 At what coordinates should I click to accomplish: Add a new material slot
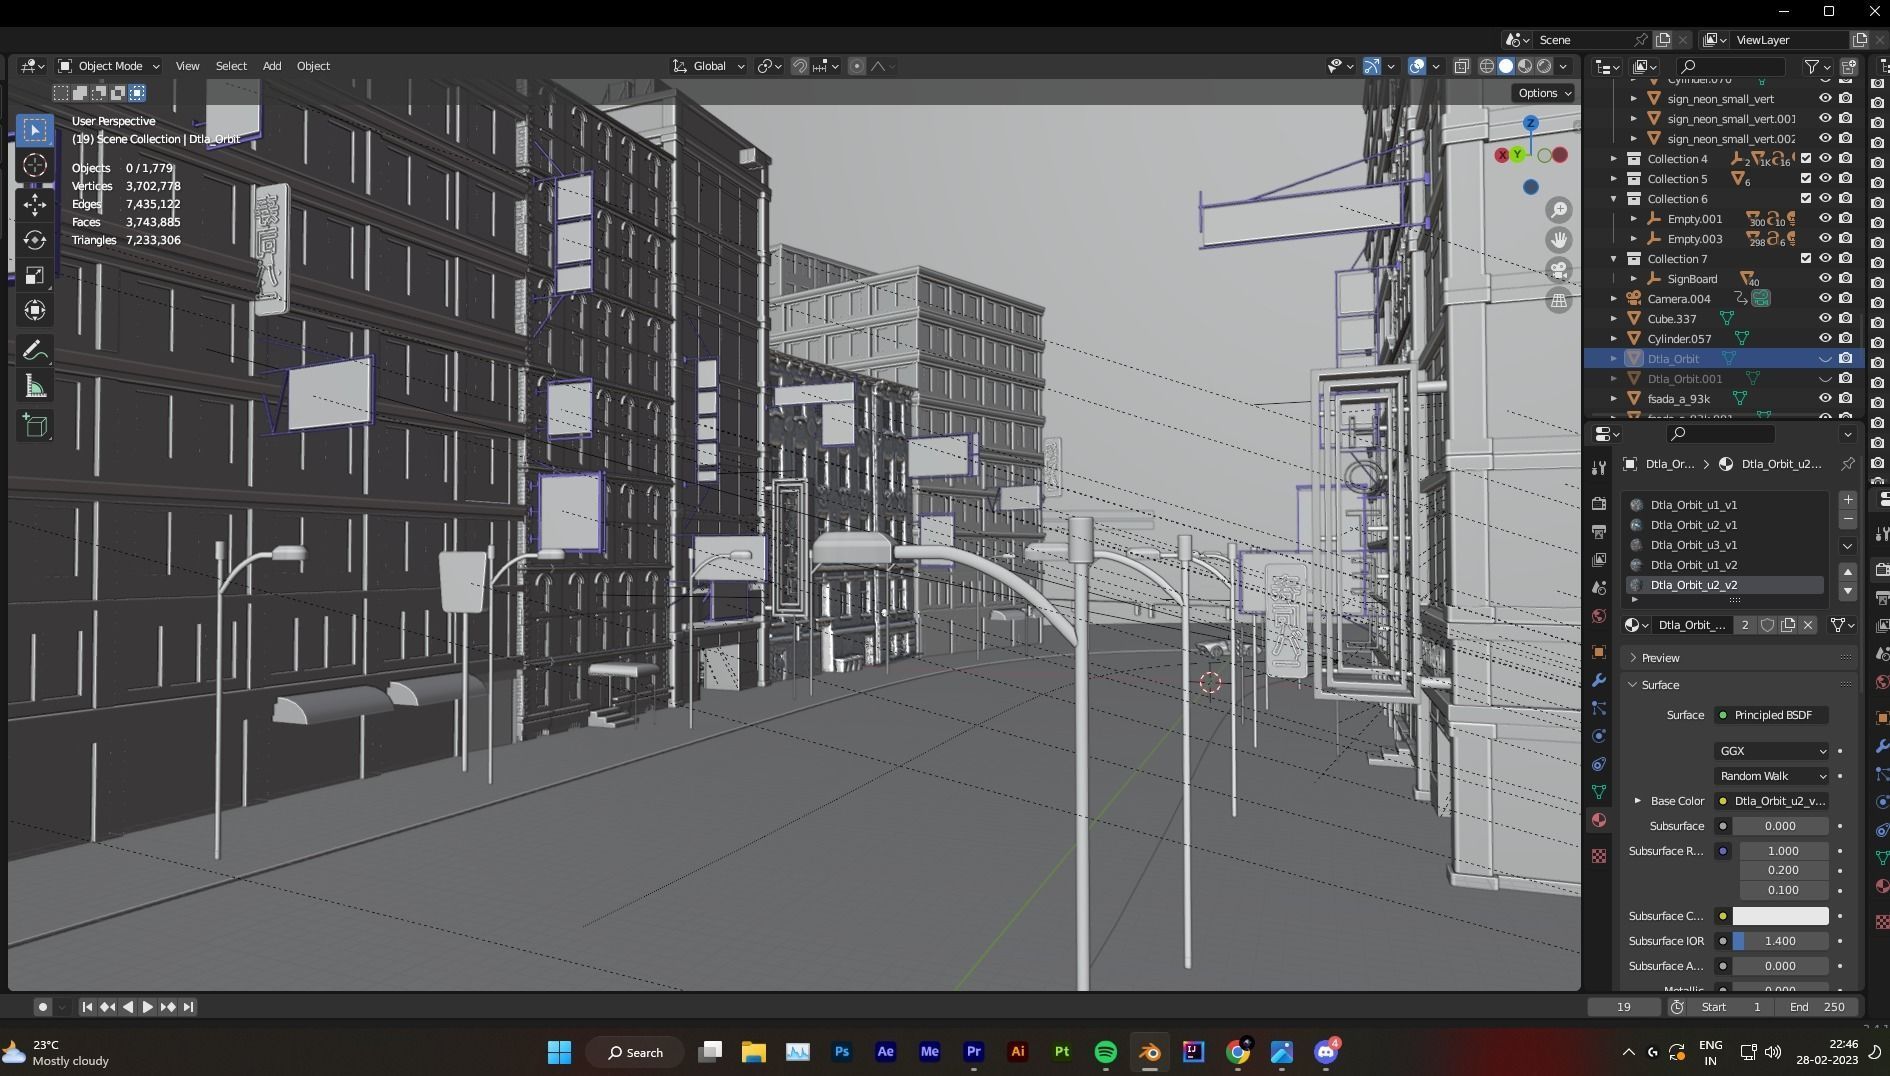click(x=1848, y=500)
